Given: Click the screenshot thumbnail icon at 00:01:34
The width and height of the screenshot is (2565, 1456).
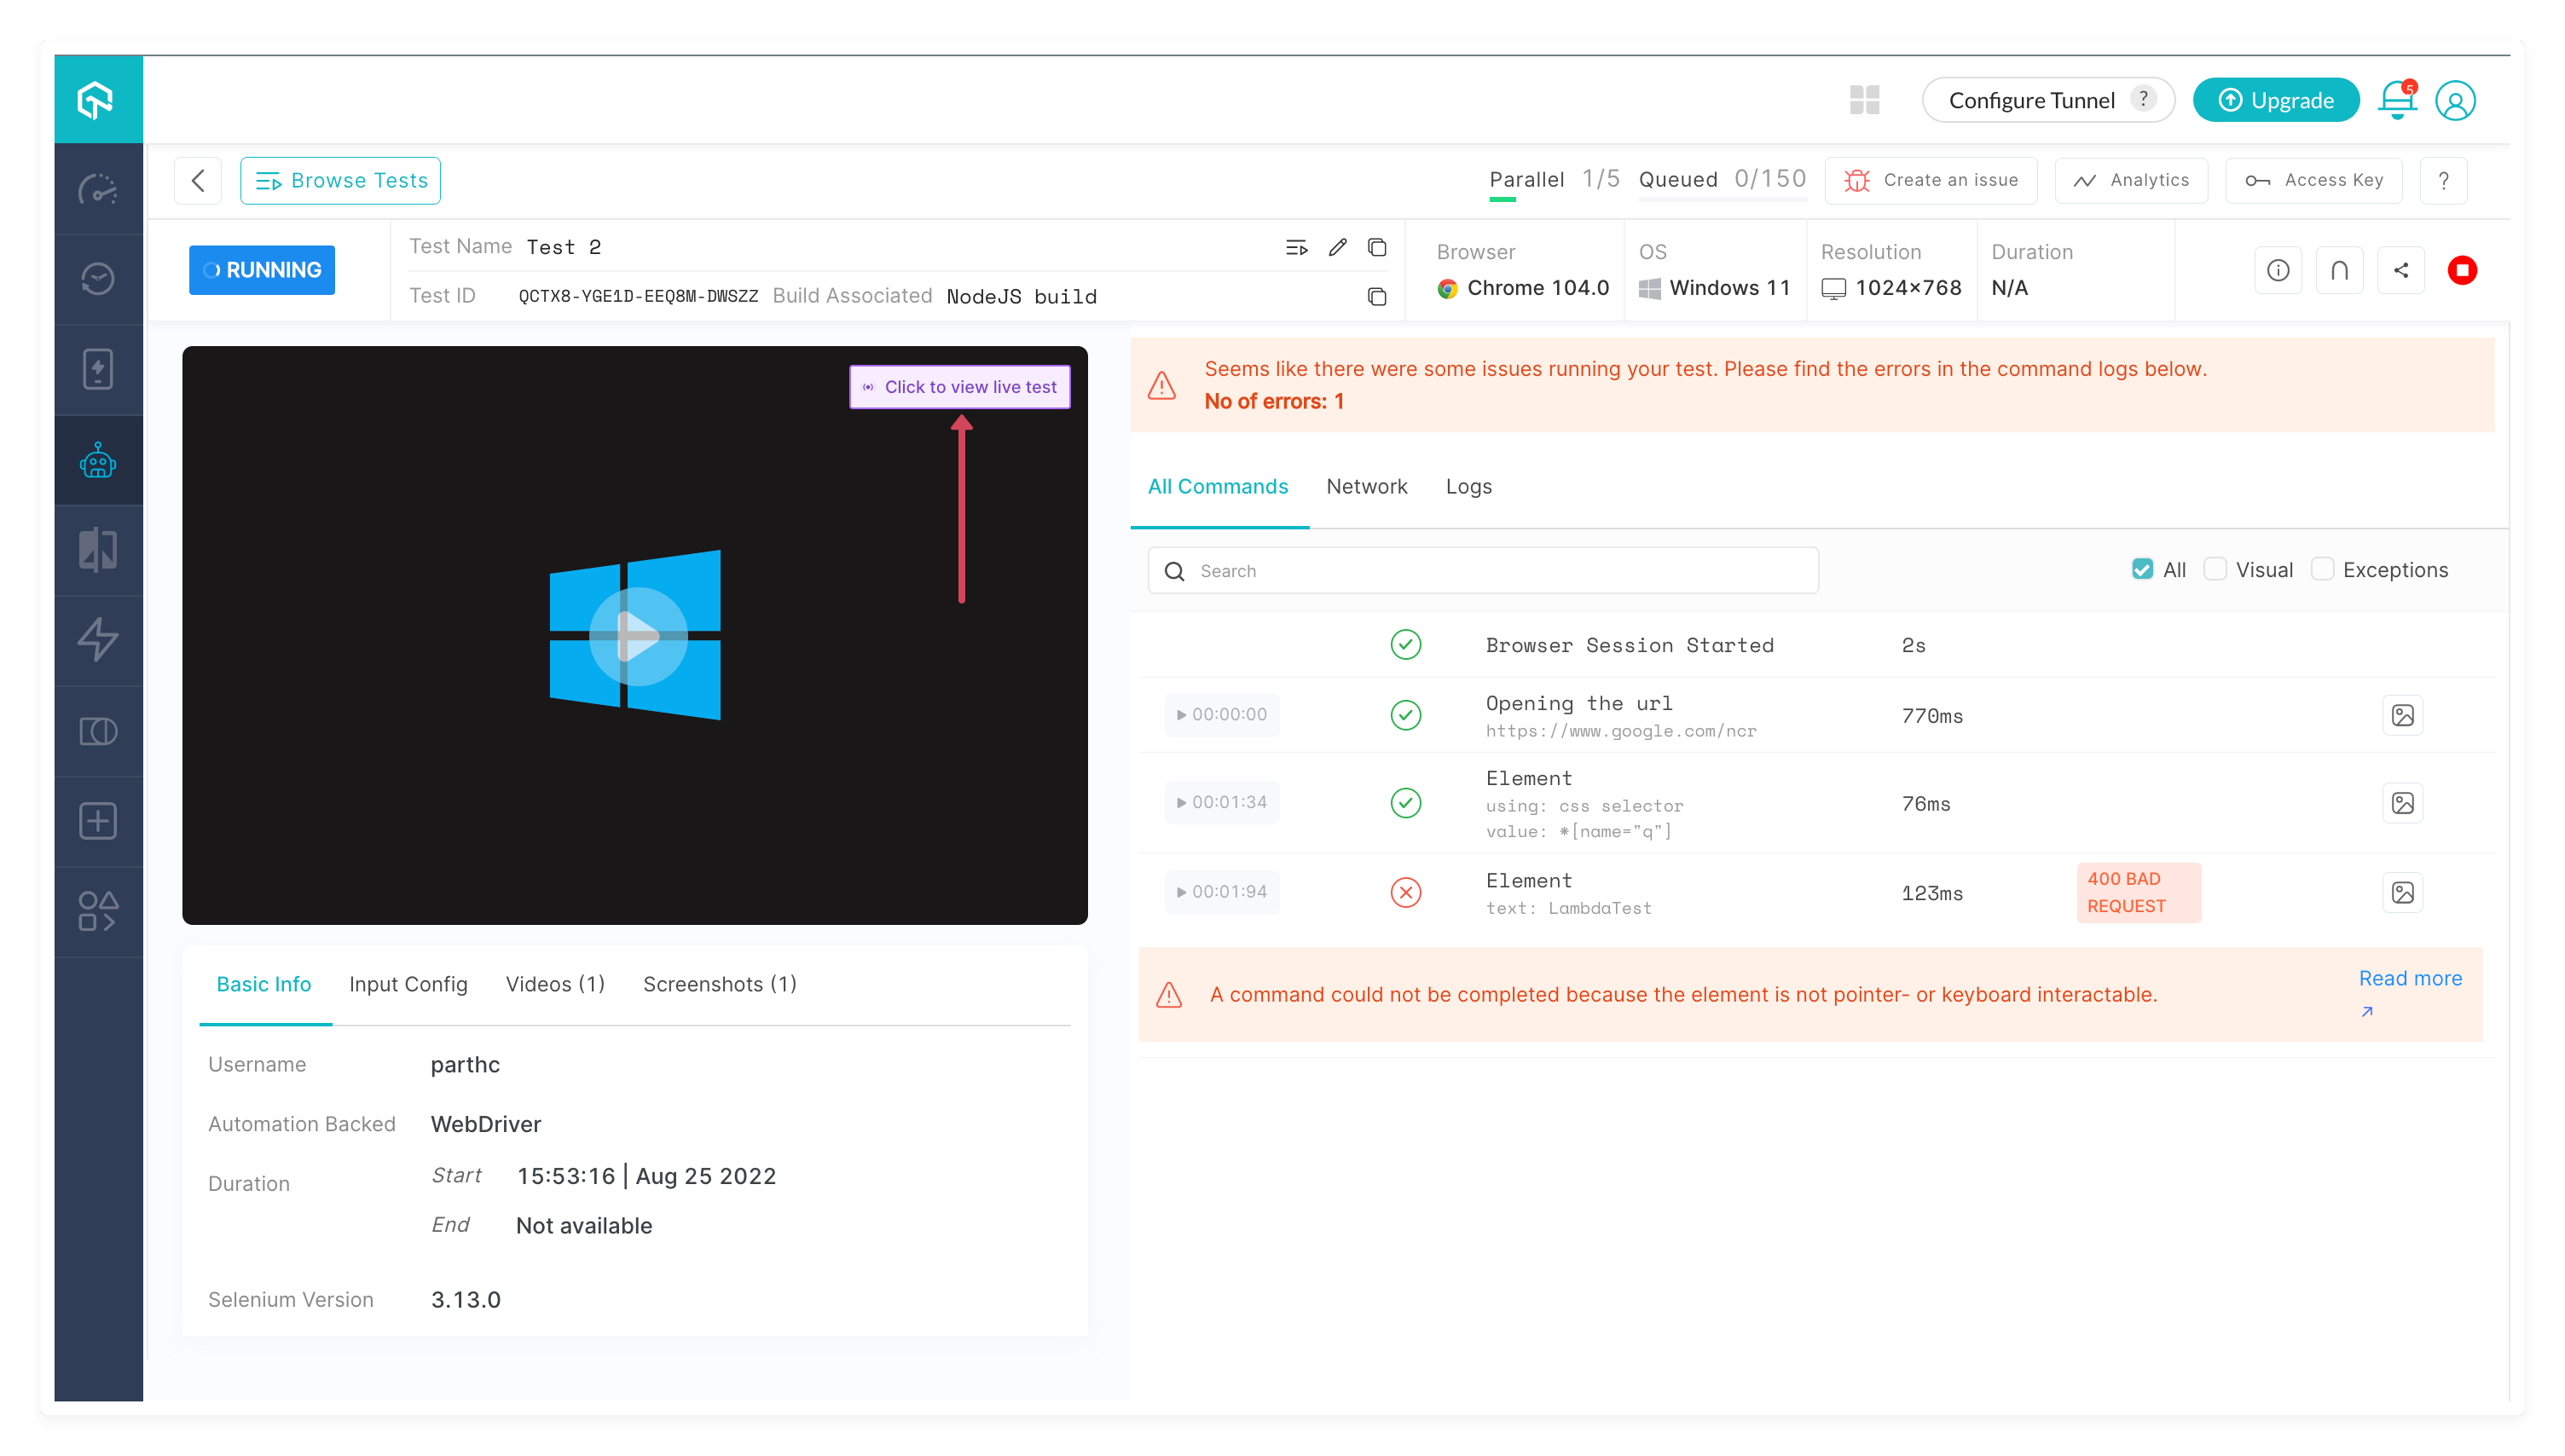Looking at the screenshot, I should [2403, 803].
